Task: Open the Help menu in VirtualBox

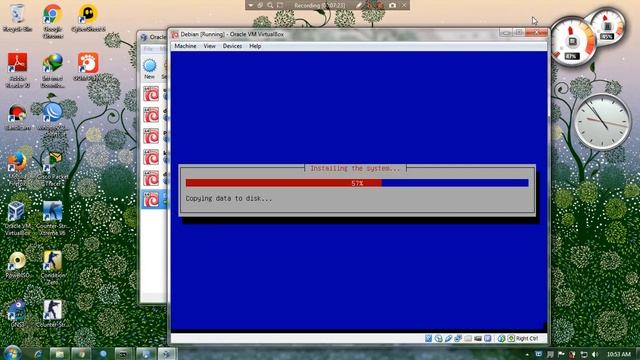Action: coord(255,46)
